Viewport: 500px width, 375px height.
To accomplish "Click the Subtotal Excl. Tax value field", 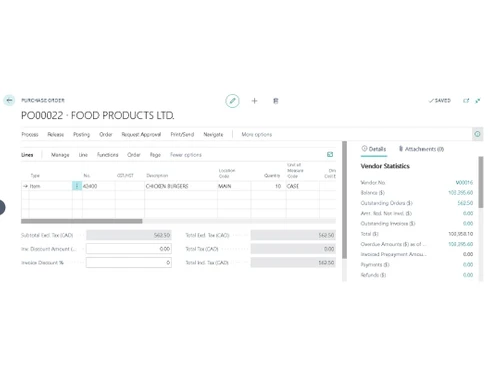I will pyautogui.click(x=129, y=235).
